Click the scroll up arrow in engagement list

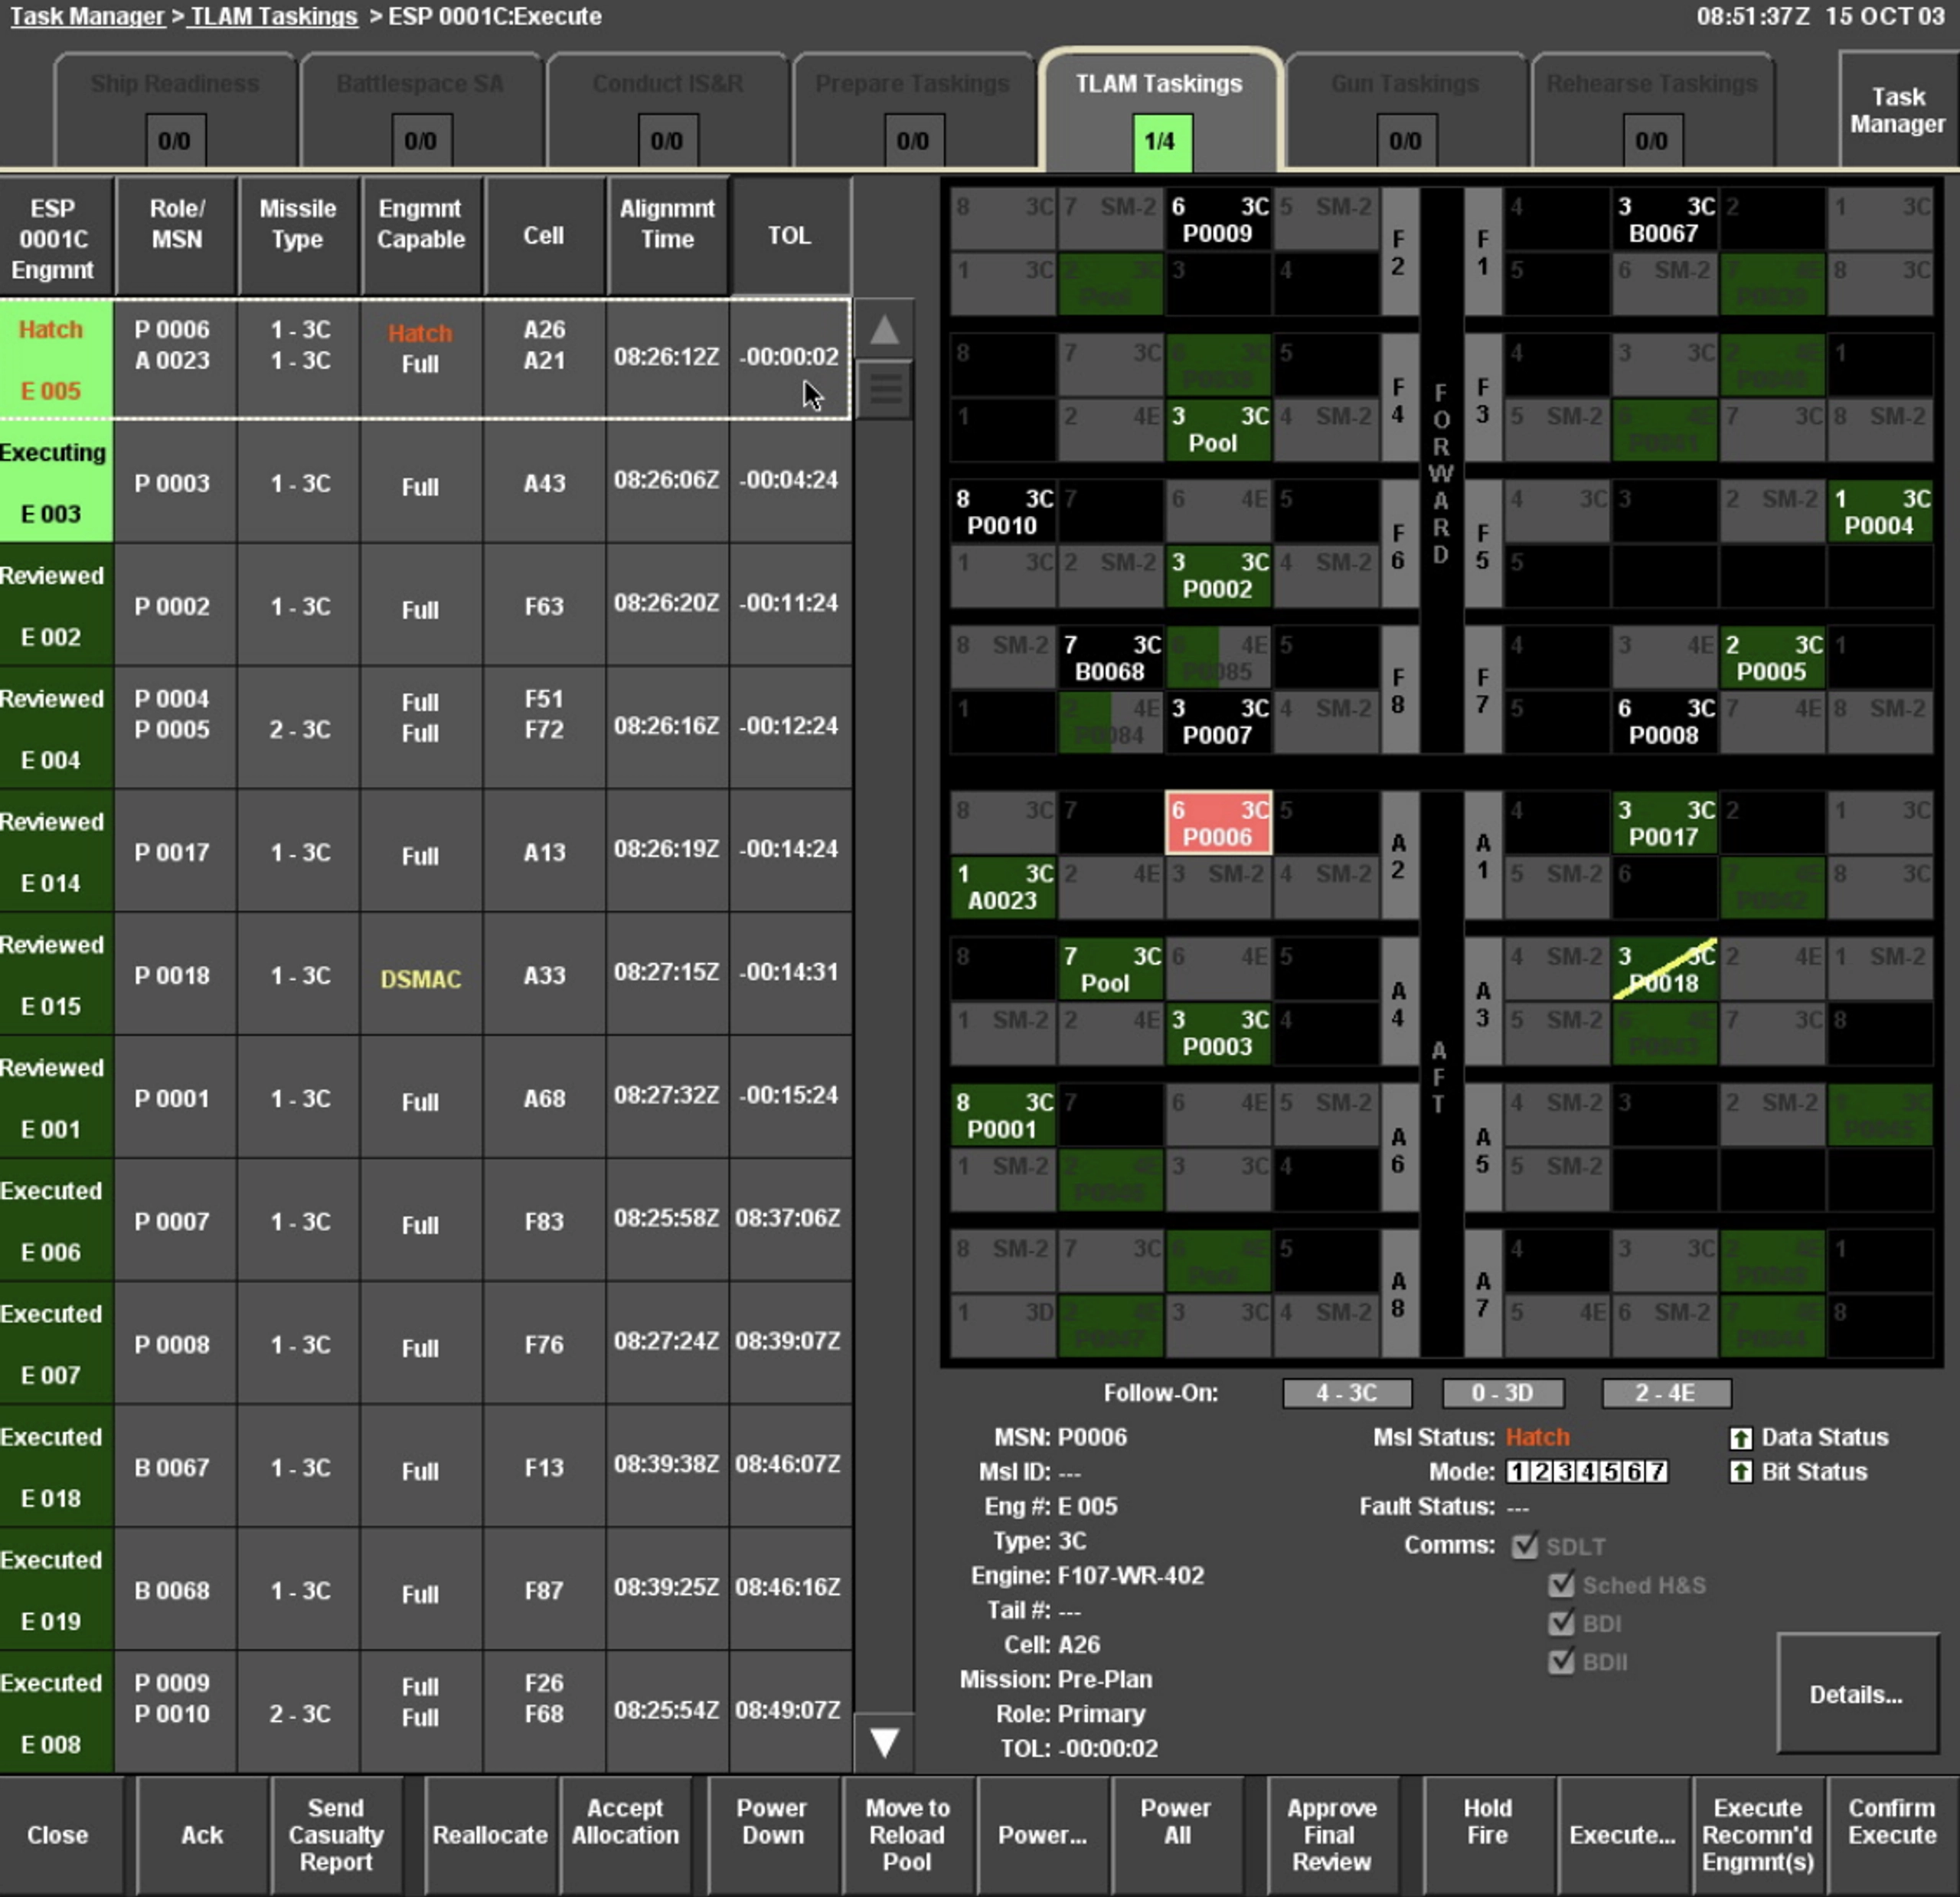pos(884,329)
